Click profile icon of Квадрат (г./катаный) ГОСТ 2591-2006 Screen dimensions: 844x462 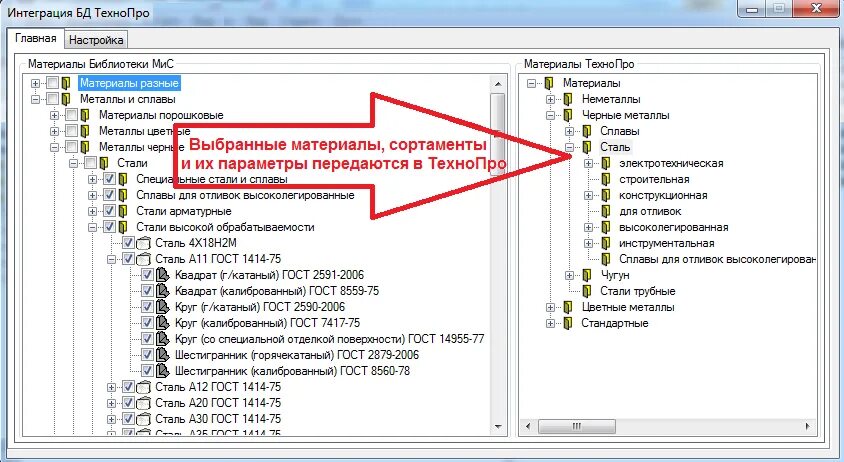pos(163,275)
